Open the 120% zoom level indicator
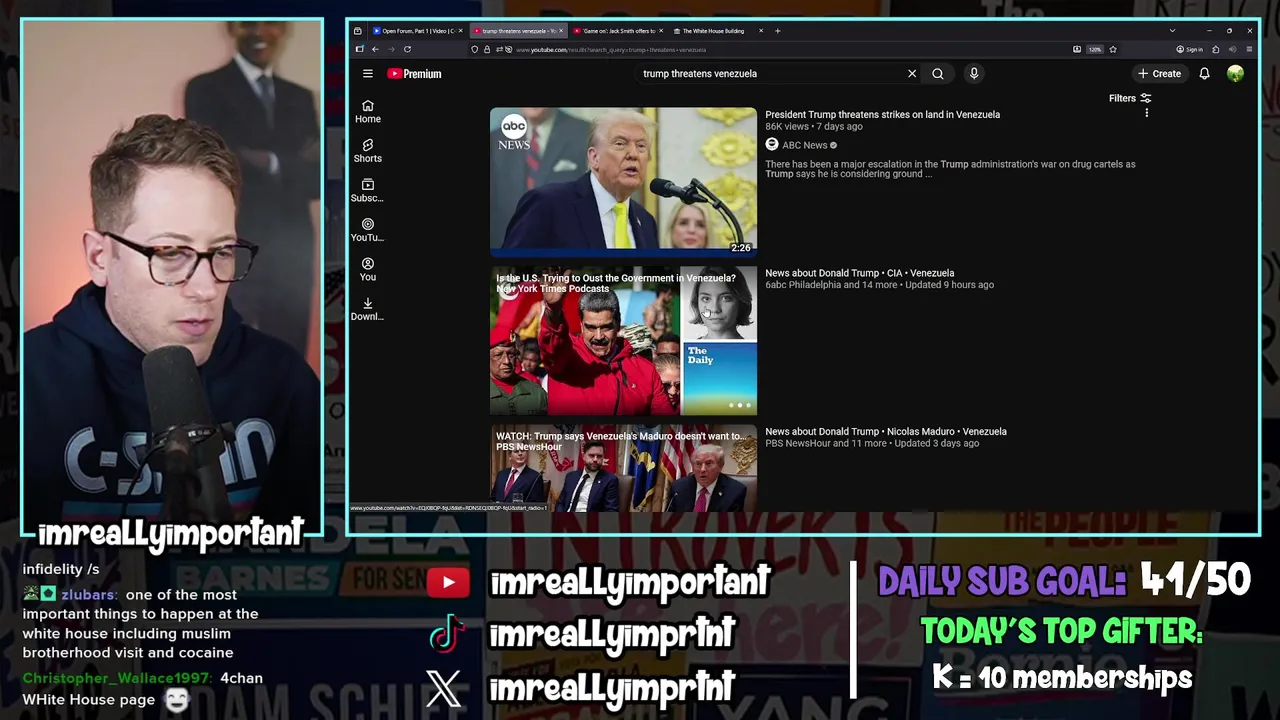The image size is (1280, 720). [x=1095, y=49]
